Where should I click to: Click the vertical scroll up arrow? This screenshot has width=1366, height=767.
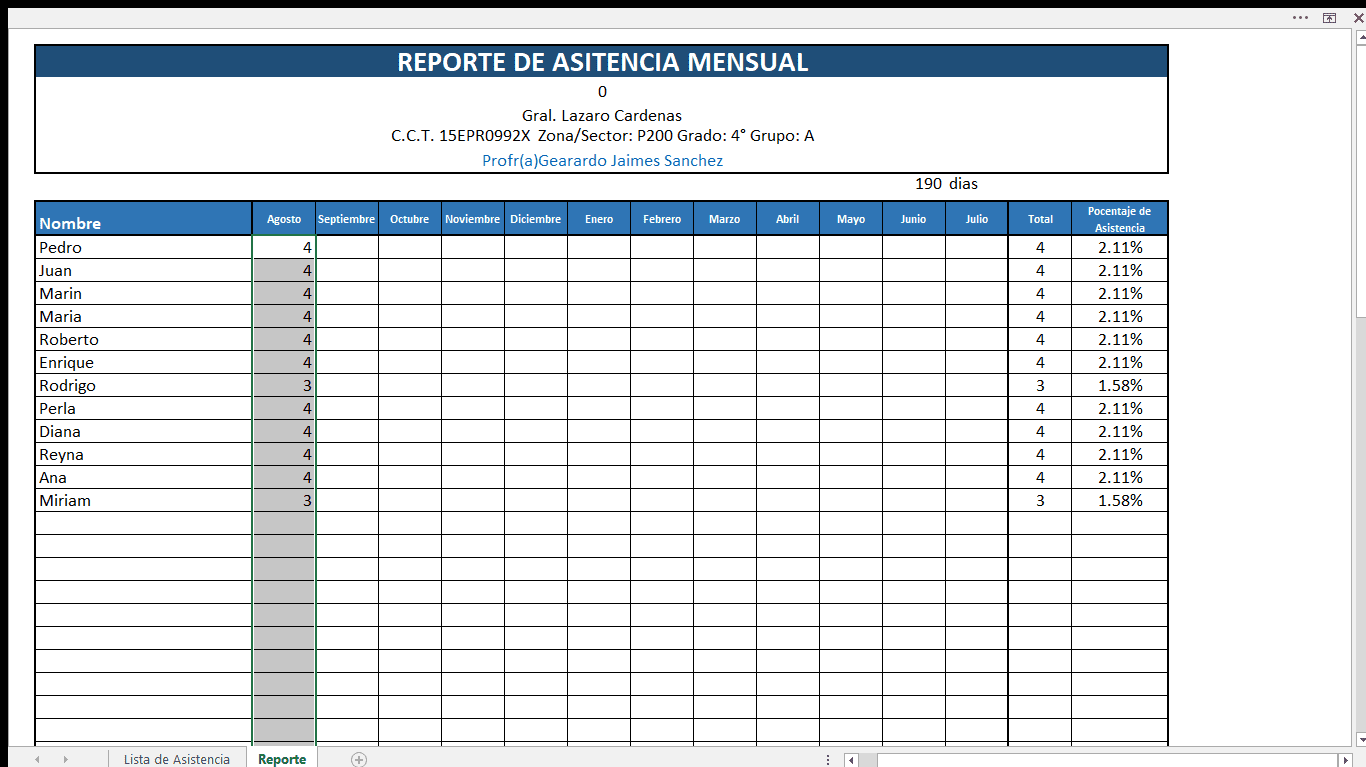(1358, 36)
